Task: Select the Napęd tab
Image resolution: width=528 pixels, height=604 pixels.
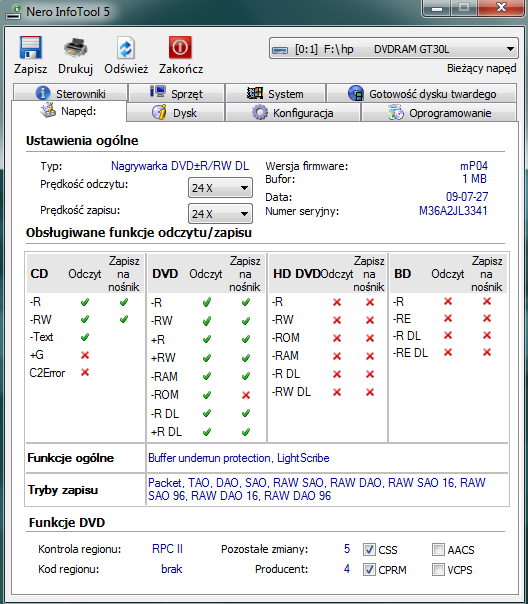Action: point(69,111)
